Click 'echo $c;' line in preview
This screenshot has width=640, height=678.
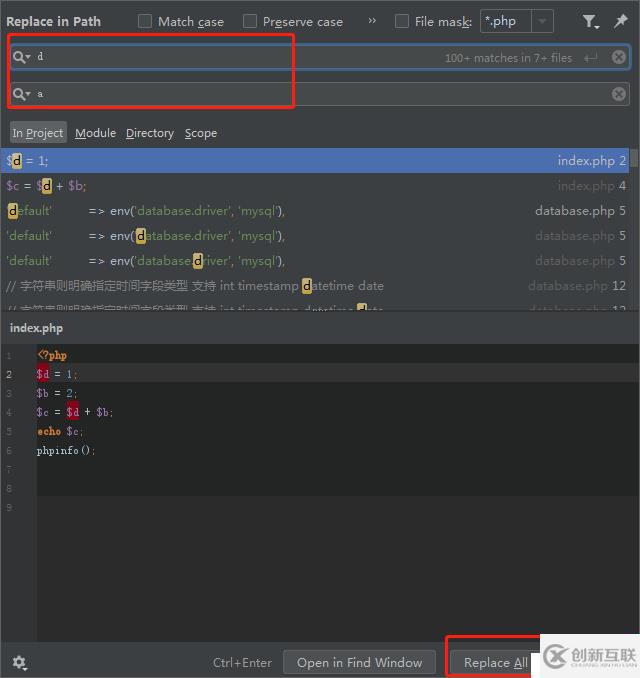tap(60, 432)
